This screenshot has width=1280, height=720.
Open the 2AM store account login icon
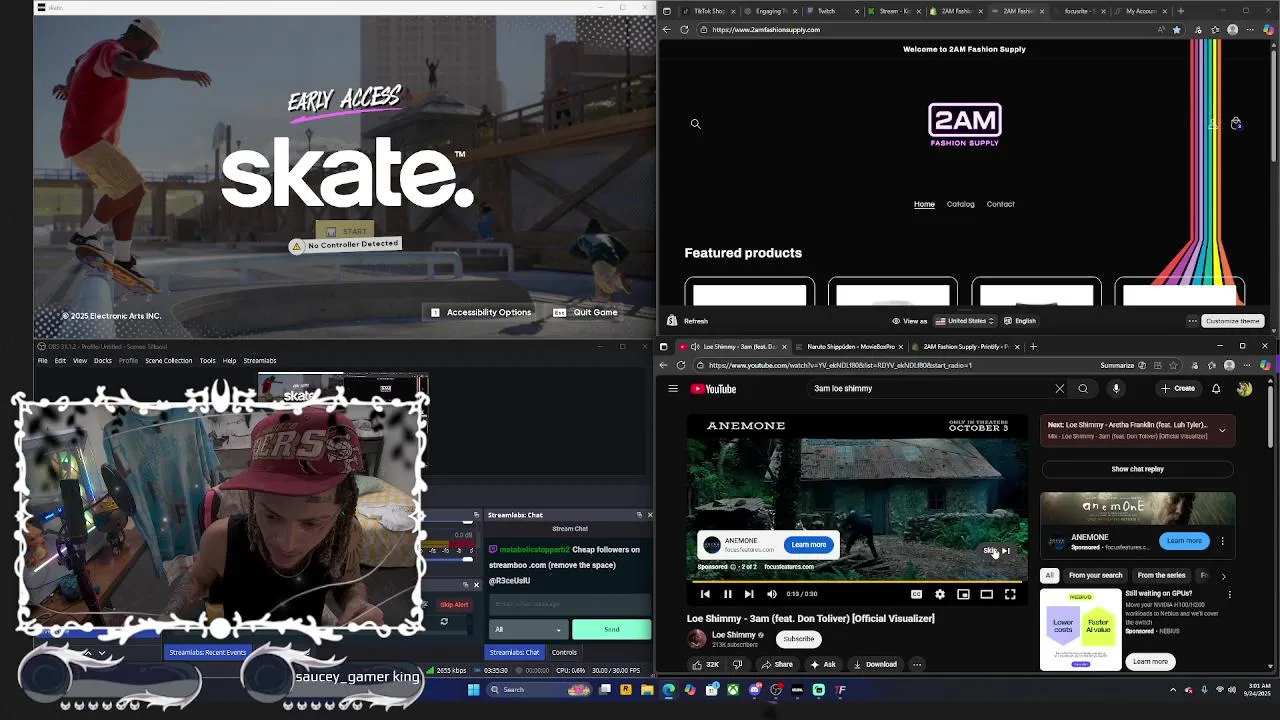[x=1213, y=123]
